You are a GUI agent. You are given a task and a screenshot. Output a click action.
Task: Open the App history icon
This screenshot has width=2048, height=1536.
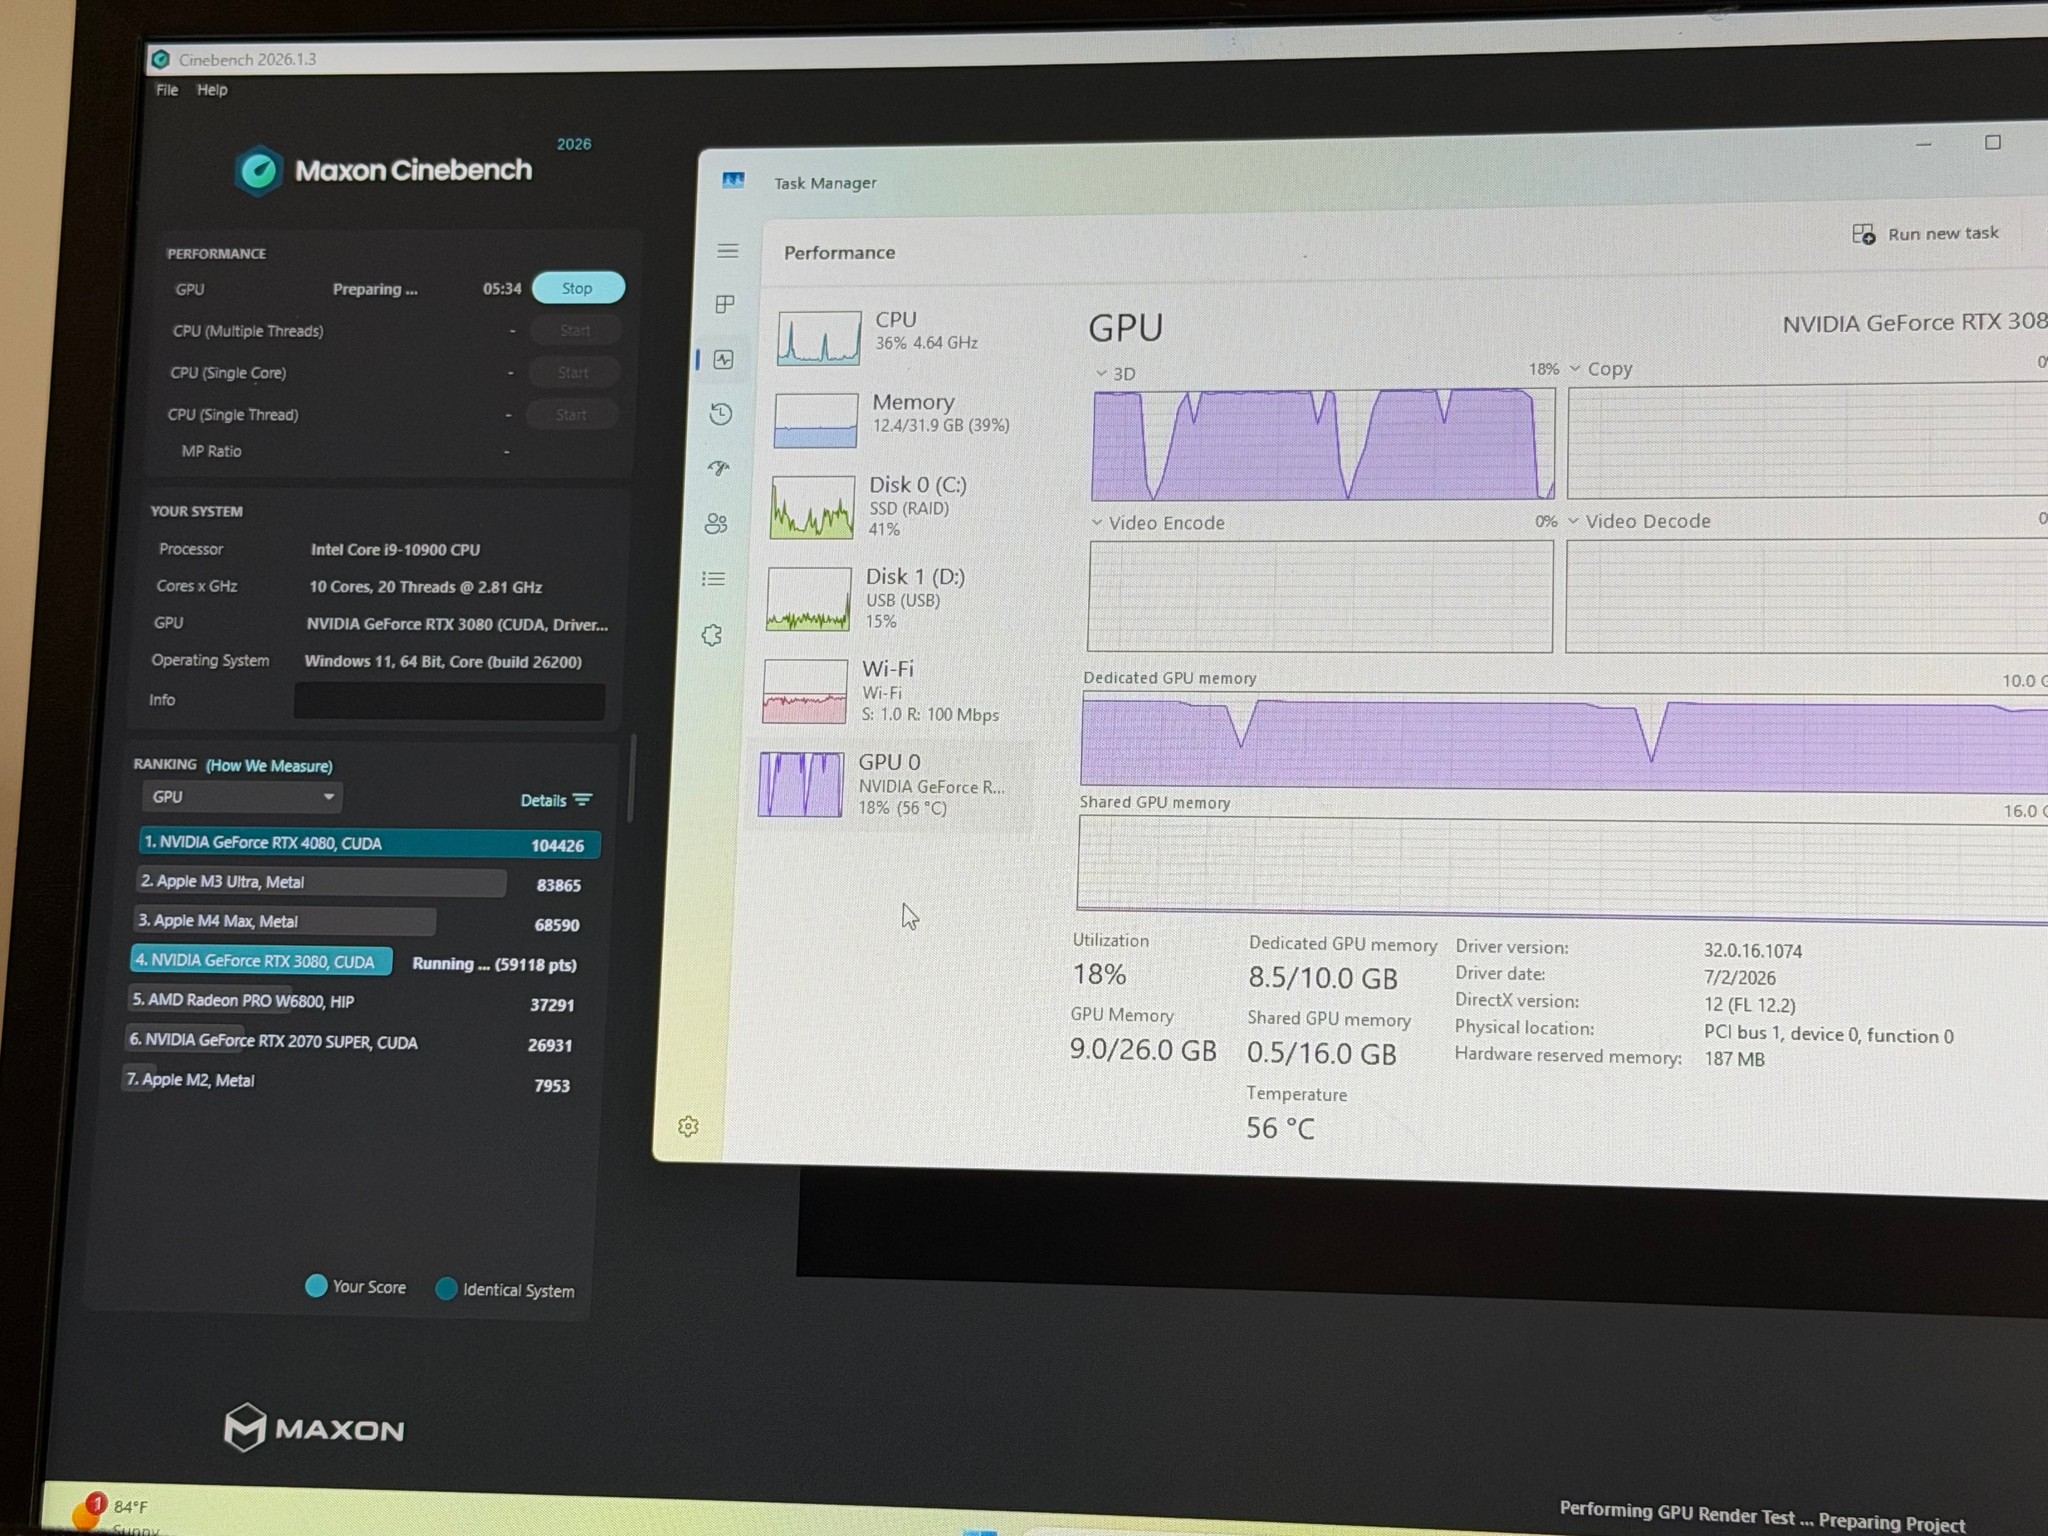coord(721,413)
